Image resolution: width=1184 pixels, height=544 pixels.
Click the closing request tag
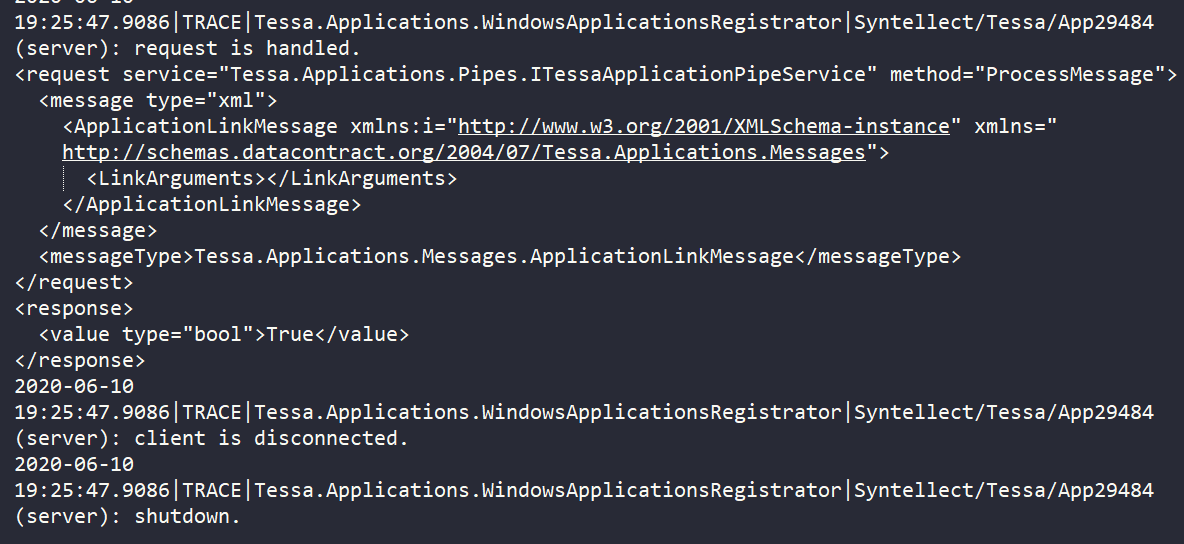point(74,283)
